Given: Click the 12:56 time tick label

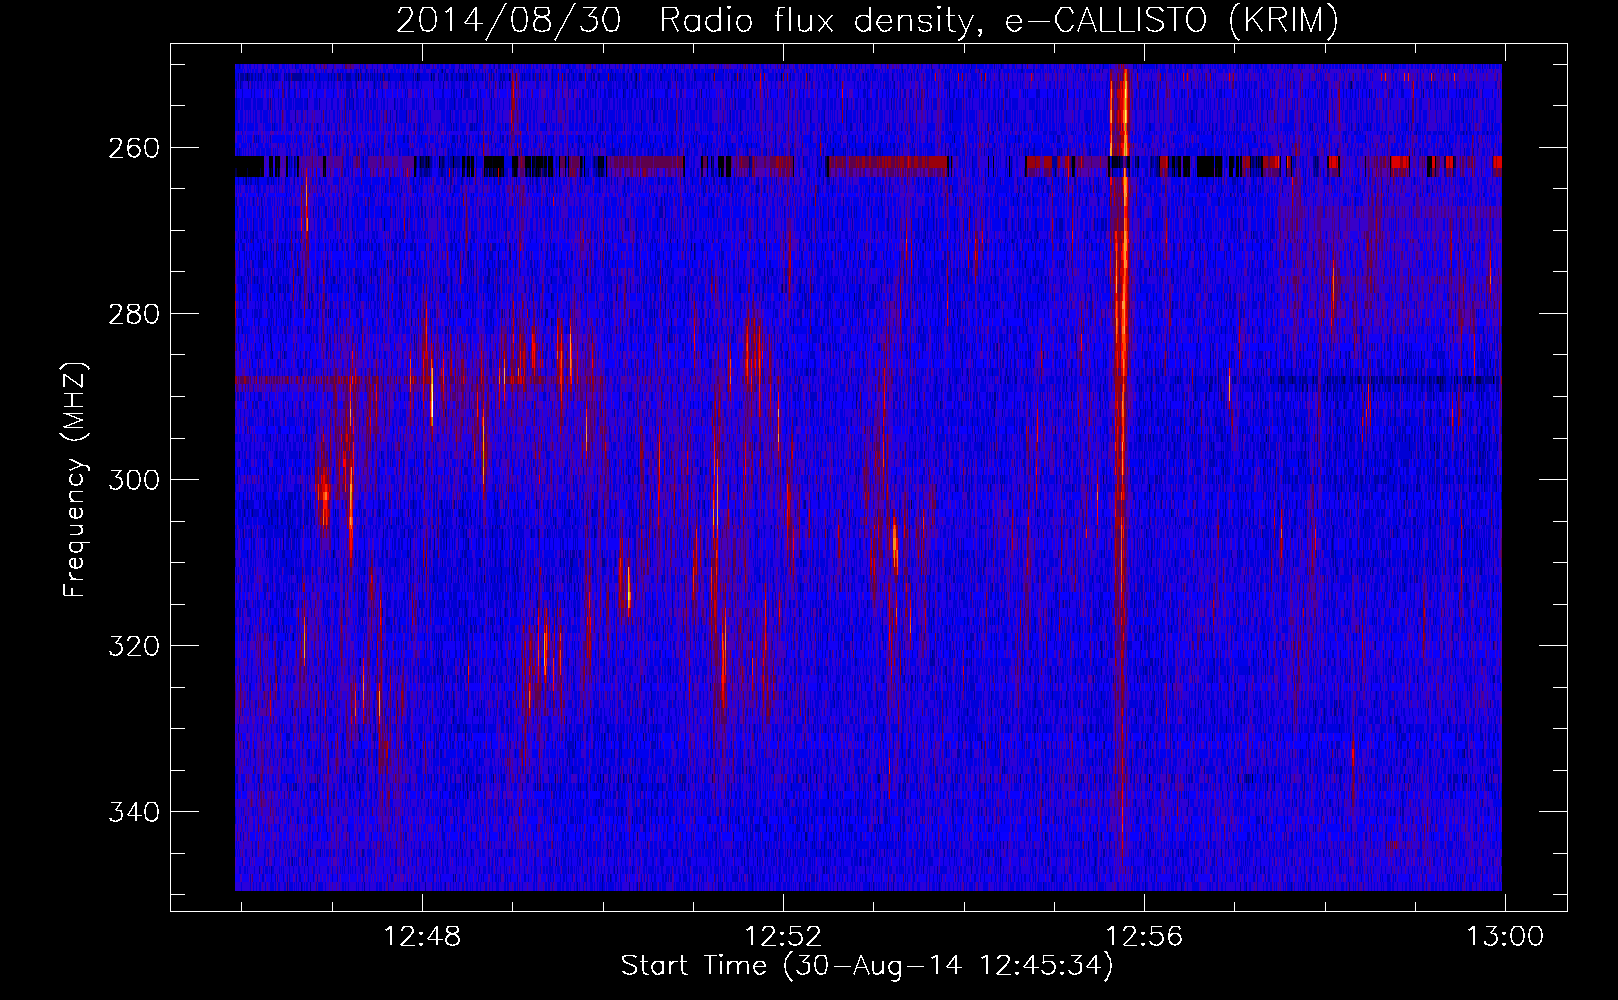Looking at the screenshot, I should pos(1144,937).
